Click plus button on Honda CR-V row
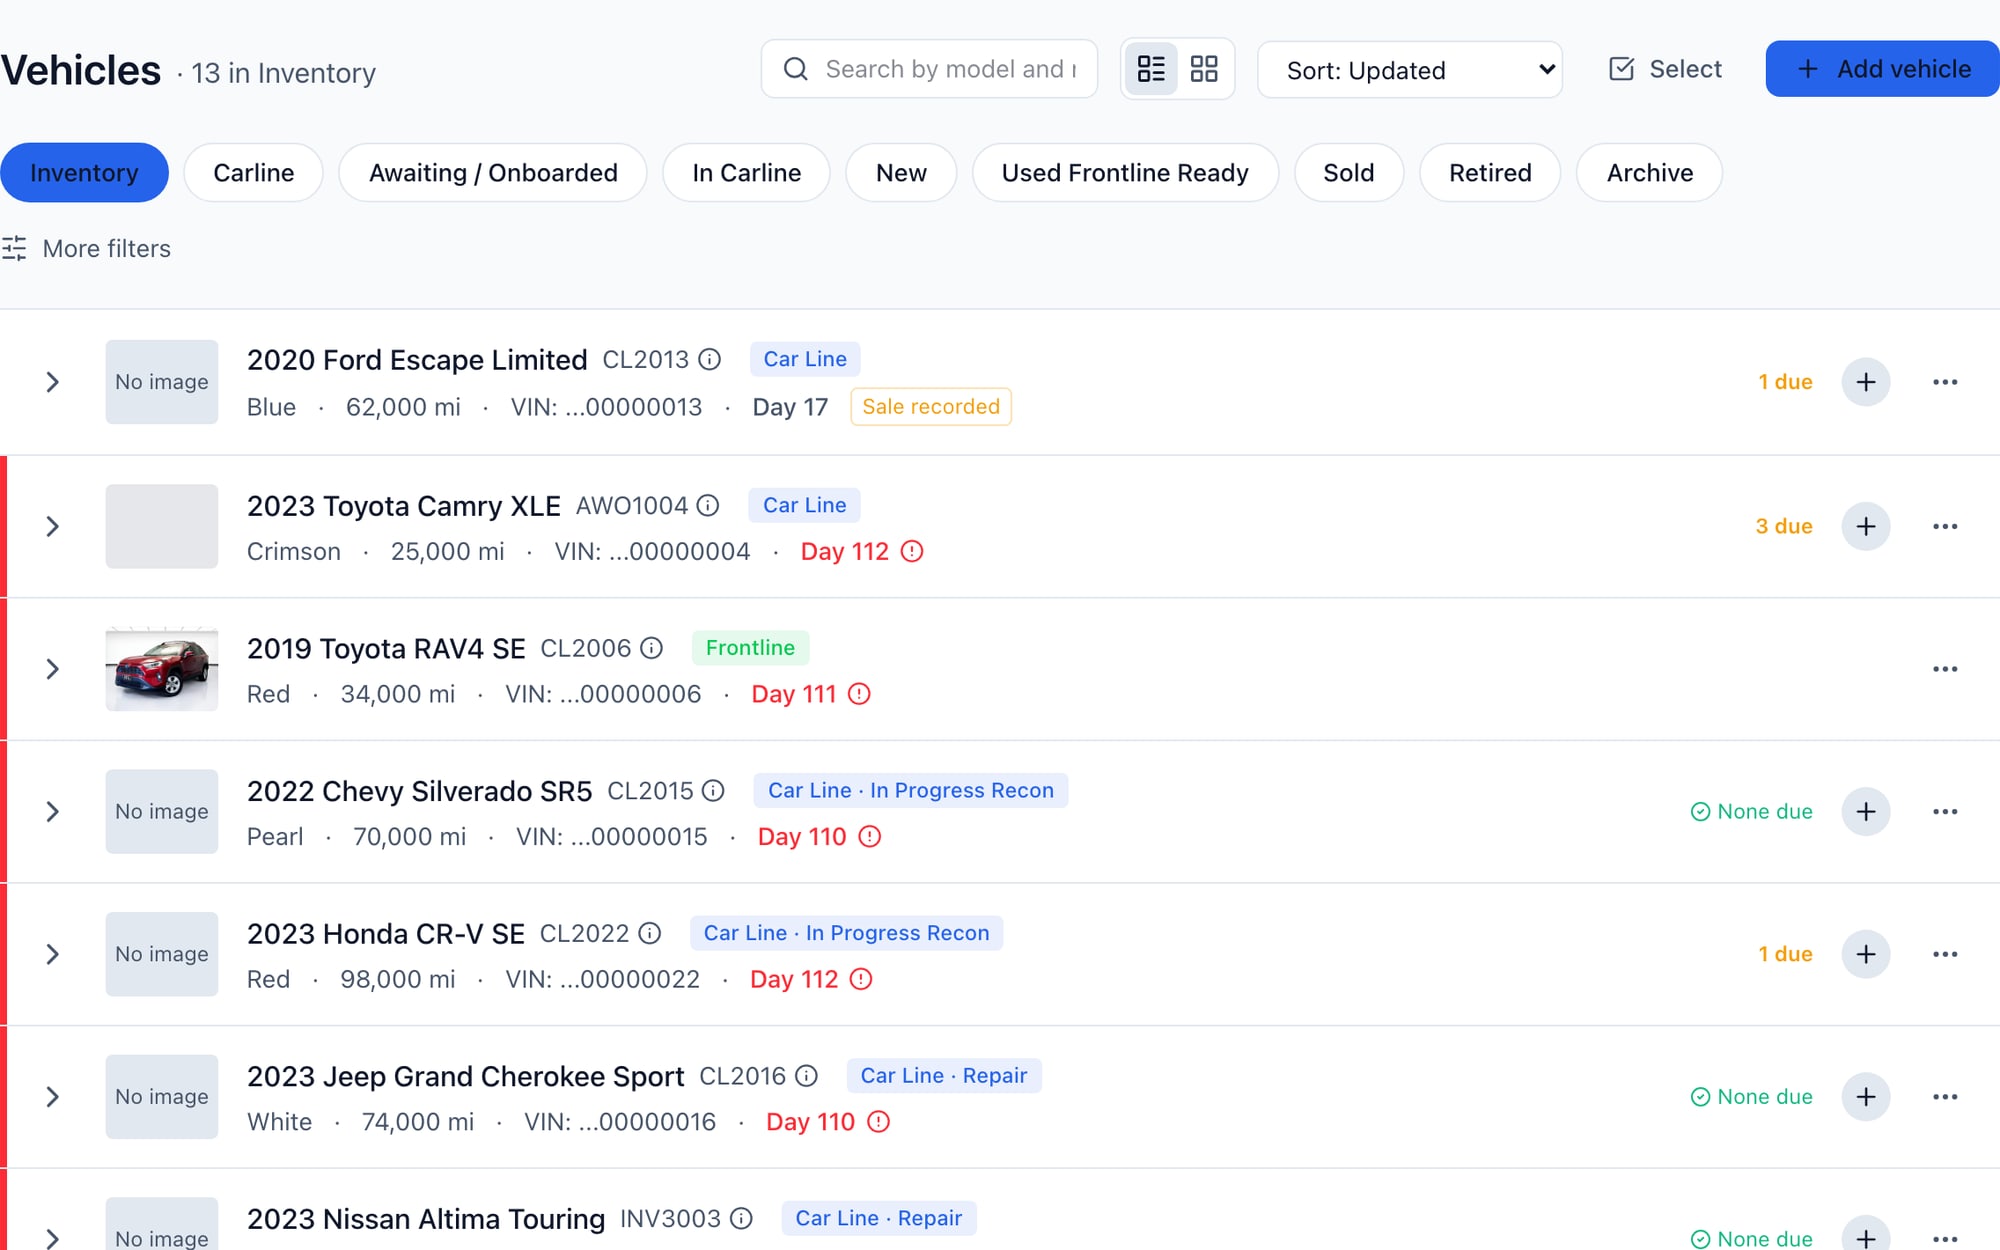Image resolution: width=2000 pixels, height=1250 pixels. tap(1866, 954)
